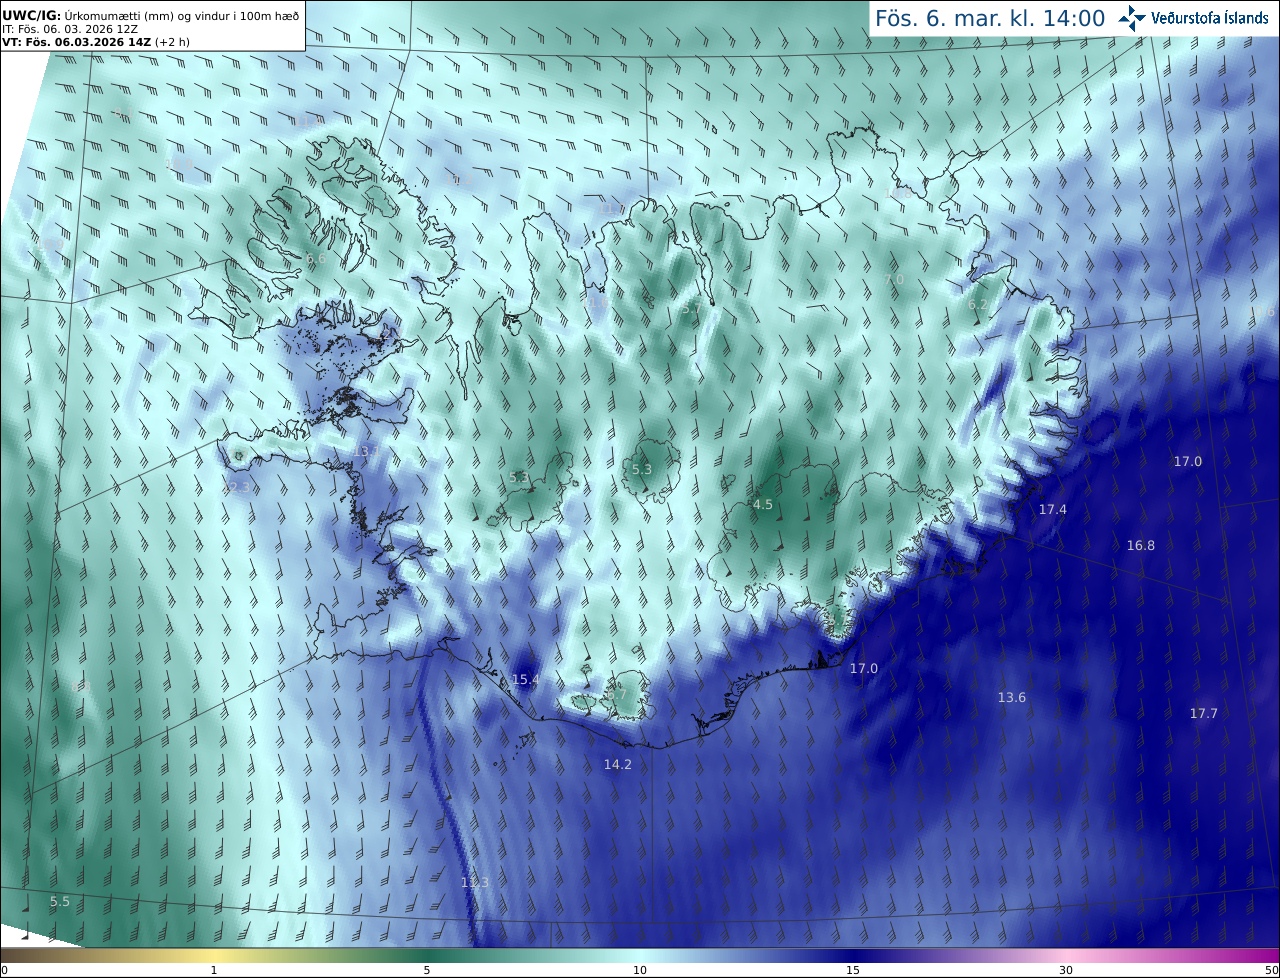The image size is (1280, 978).
Task: Click the colorbar tick label 10
Action: pos(640,970)
